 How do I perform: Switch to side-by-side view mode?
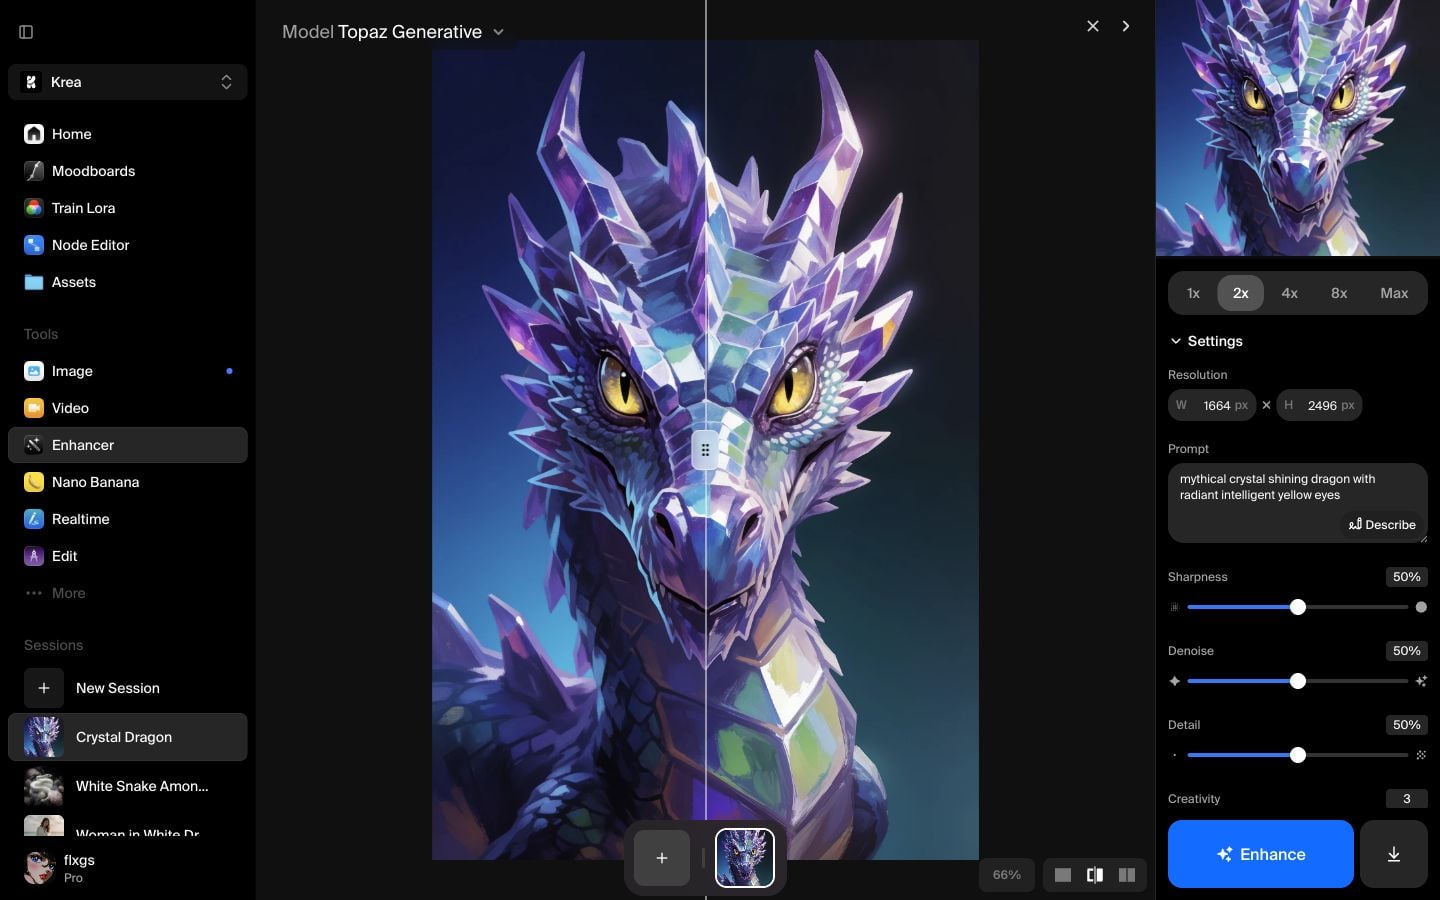coord(1127,875)
